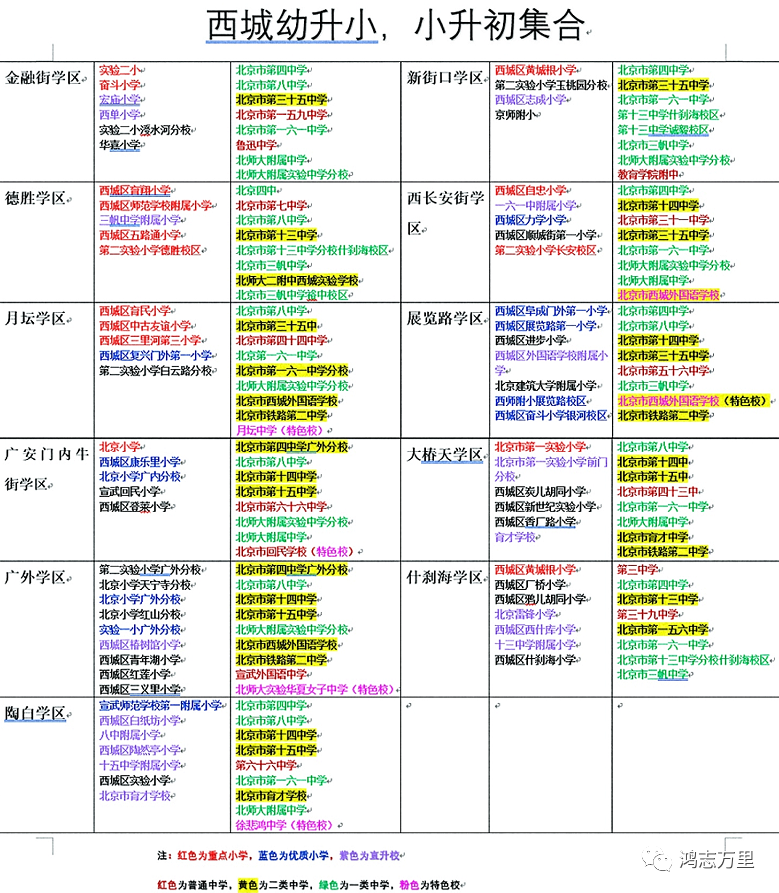Viewport: 779px width, 893px height.
Task: Click 北师大实验华夏女子中学（特色校）
Action: coord(315,689)
